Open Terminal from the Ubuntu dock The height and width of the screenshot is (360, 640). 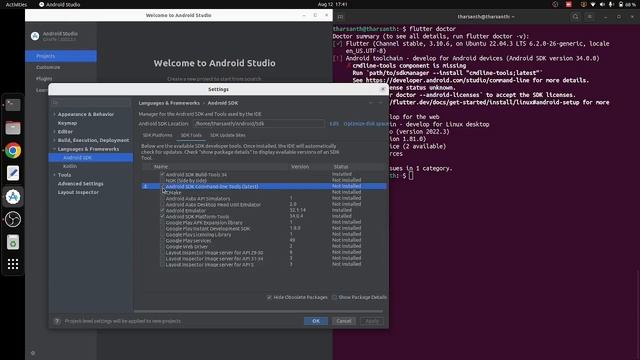click(13, 105)
